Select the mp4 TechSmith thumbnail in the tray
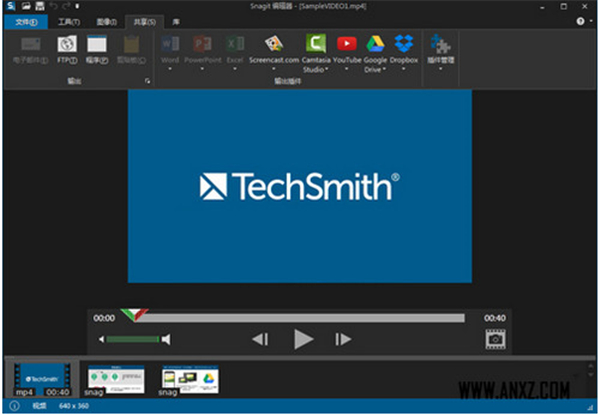Image resolution: width=600 pixels, height=415 pixels. (42, 379)
